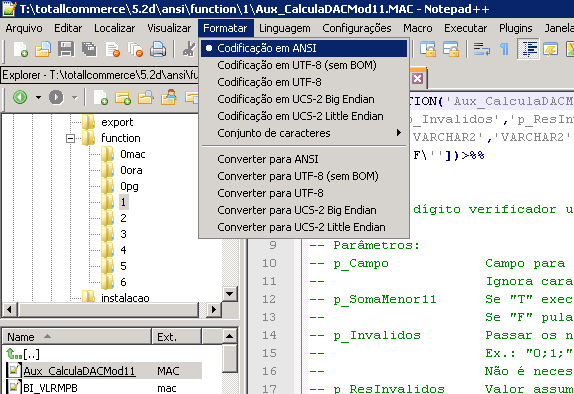Open a file using toolbar folder icon
This screenshot has width=574, height=394.
pyautogui.click(x=43, y=49)
